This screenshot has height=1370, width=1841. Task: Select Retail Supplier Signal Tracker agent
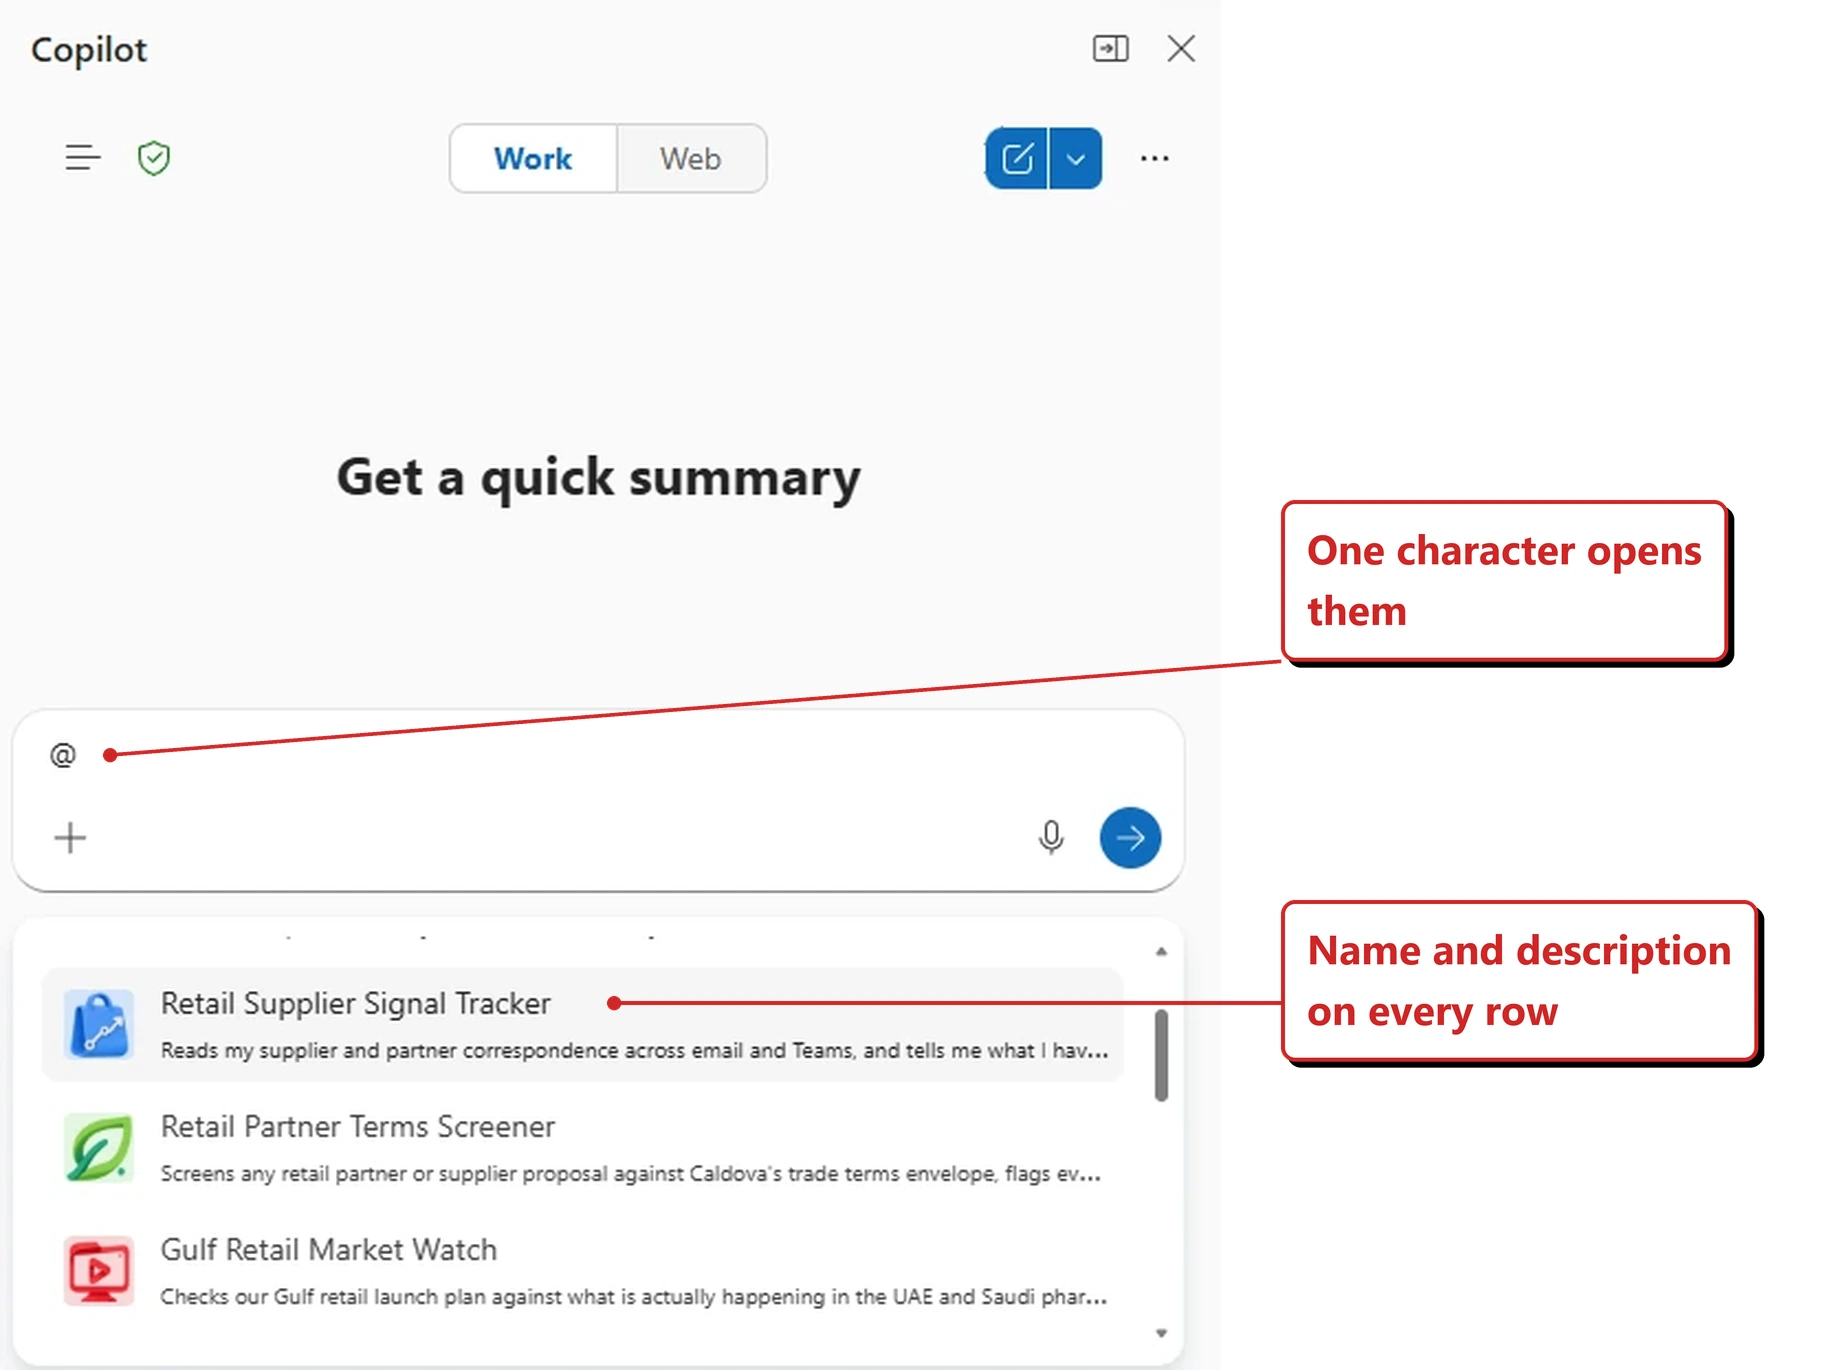point(583,1024)
